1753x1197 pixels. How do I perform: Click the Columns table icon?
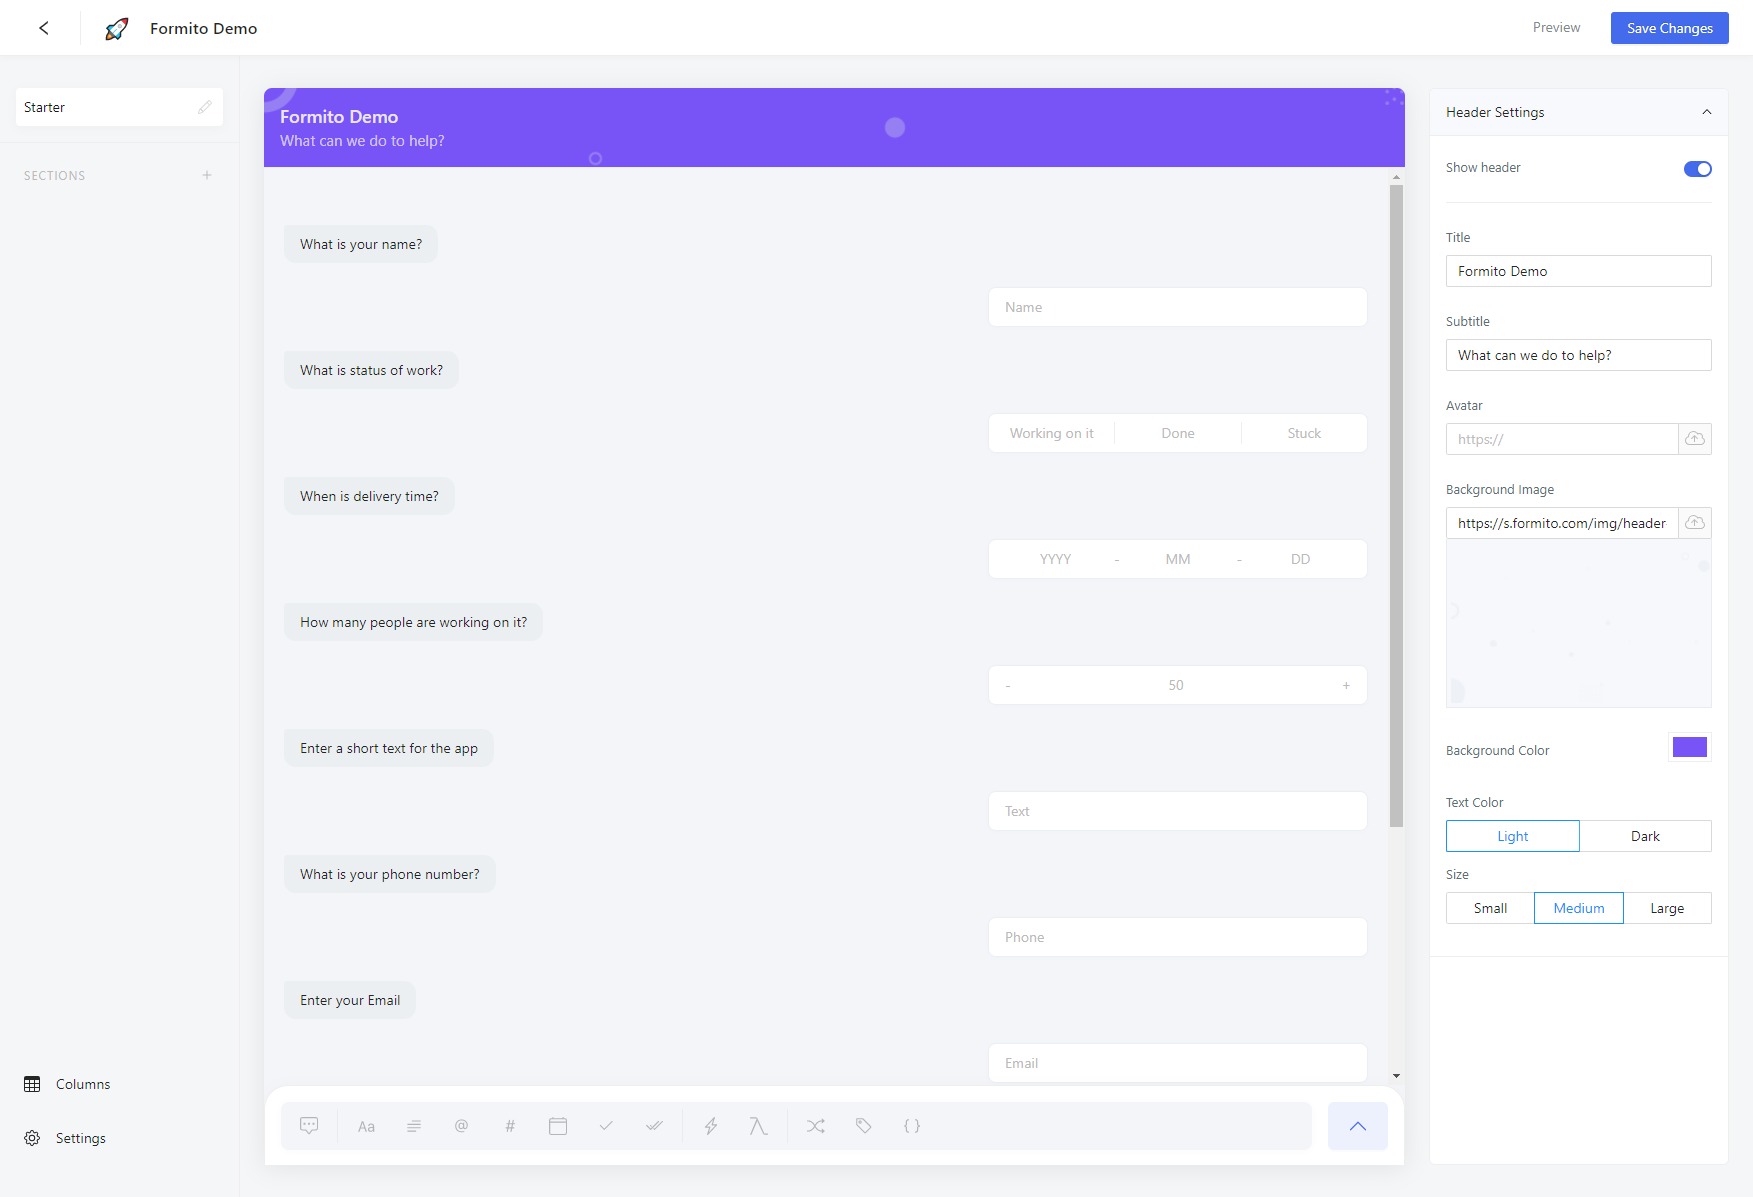pos(32,1084)
